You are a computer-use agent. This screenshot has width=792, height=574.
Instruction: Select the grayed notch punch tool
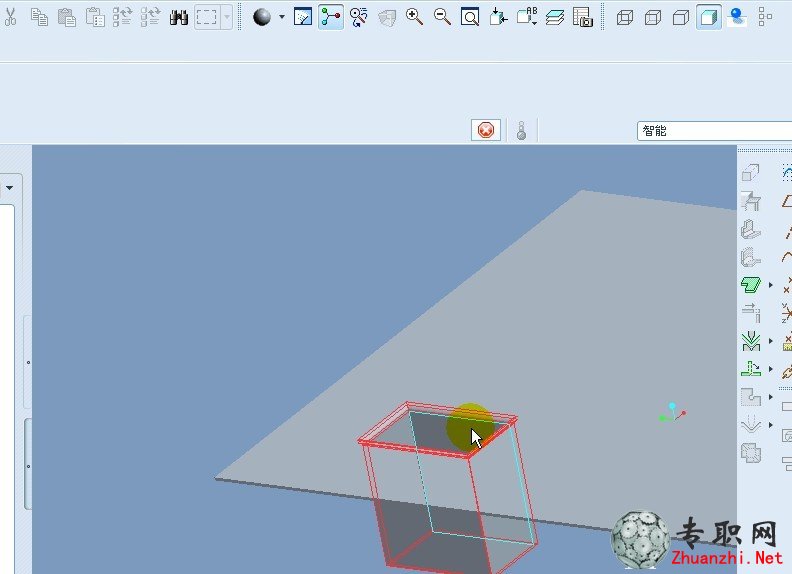coord(751,397)
